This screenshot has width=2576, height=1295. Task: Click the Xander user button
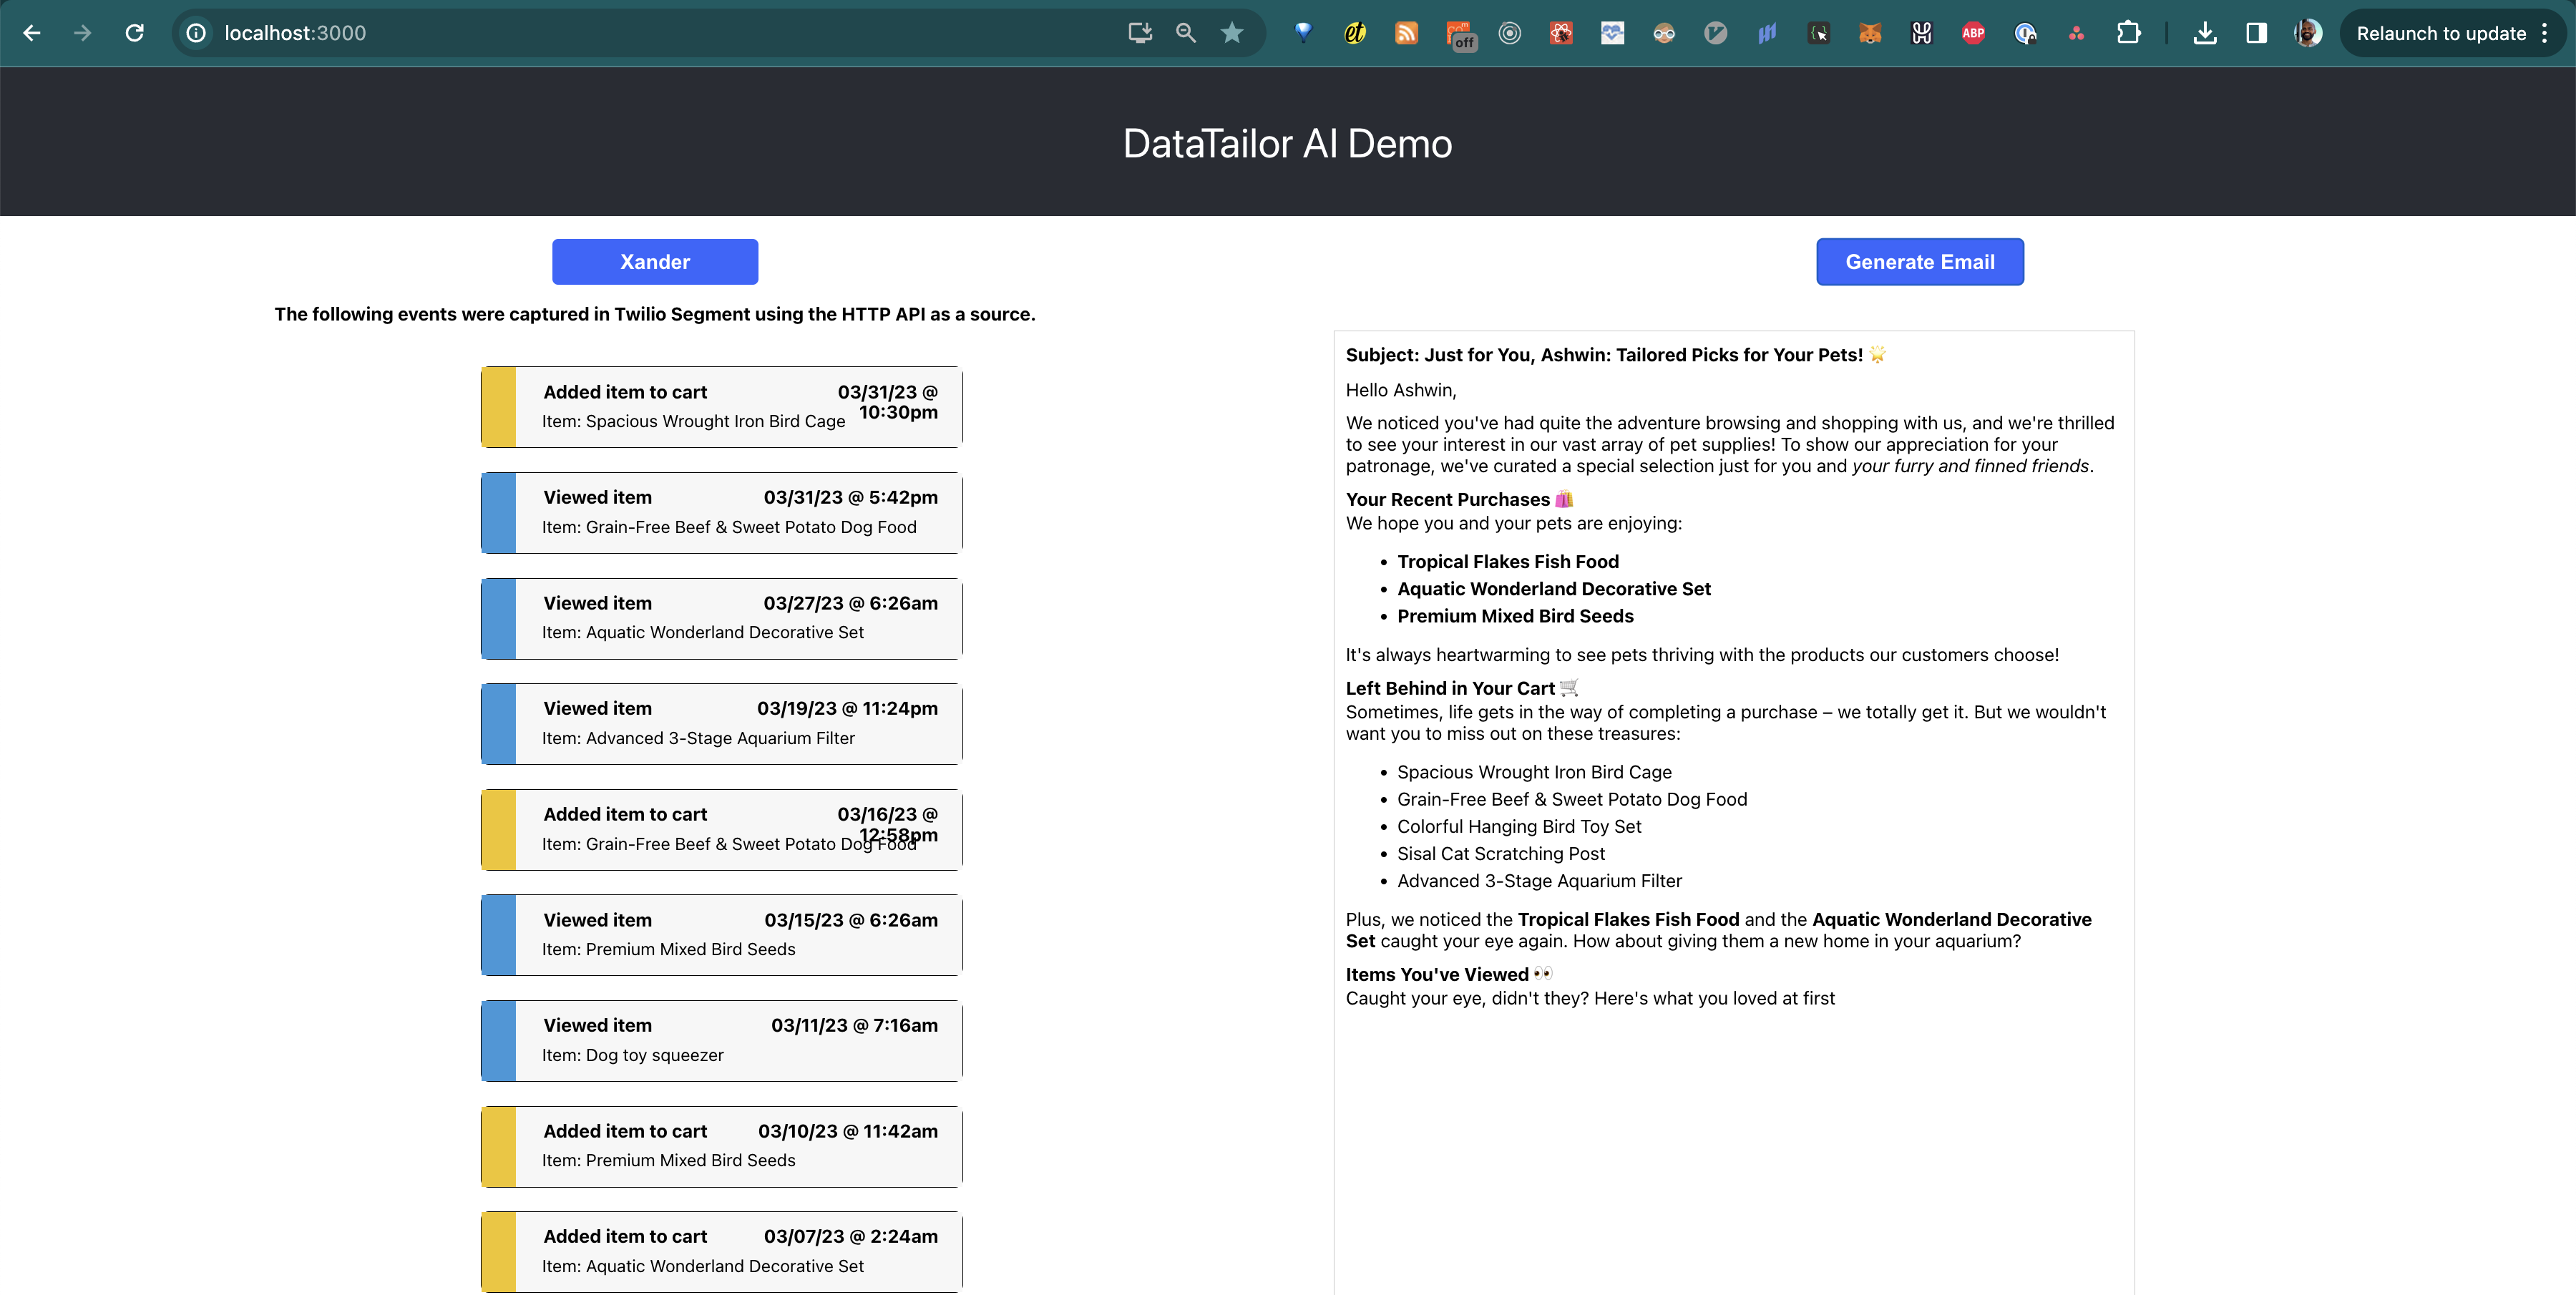click(655, 262)
